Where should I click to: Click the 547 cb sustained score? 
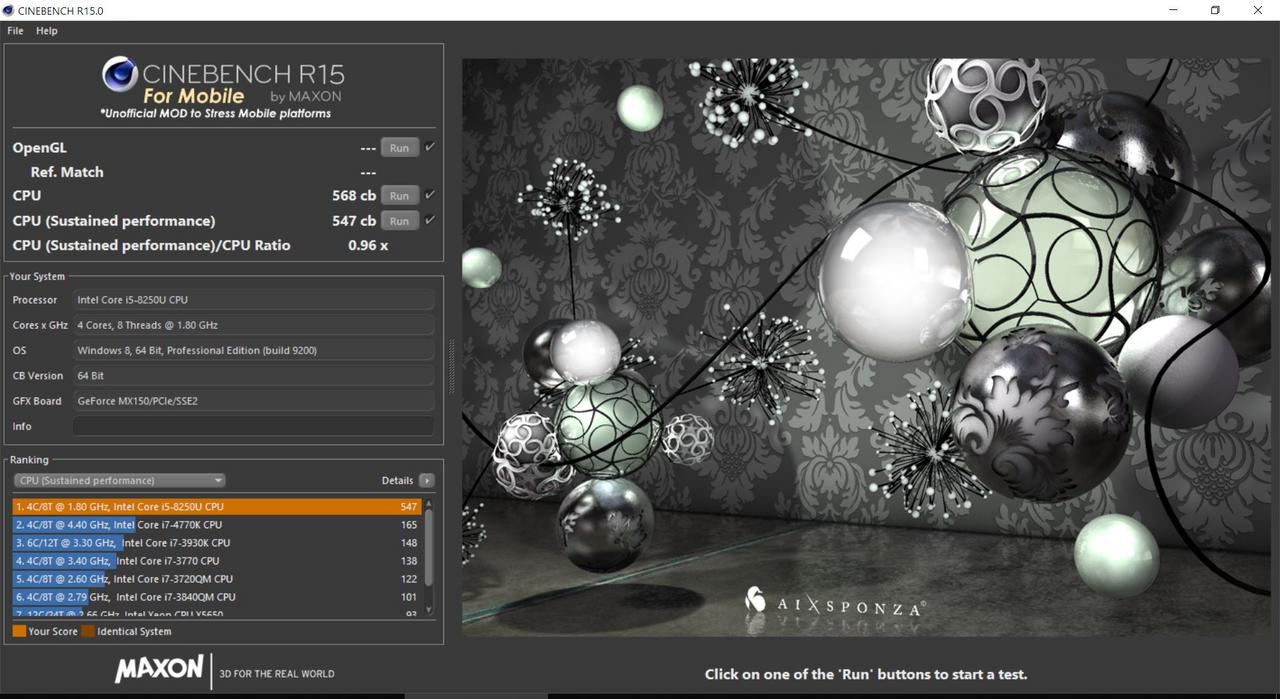(354, 221)
